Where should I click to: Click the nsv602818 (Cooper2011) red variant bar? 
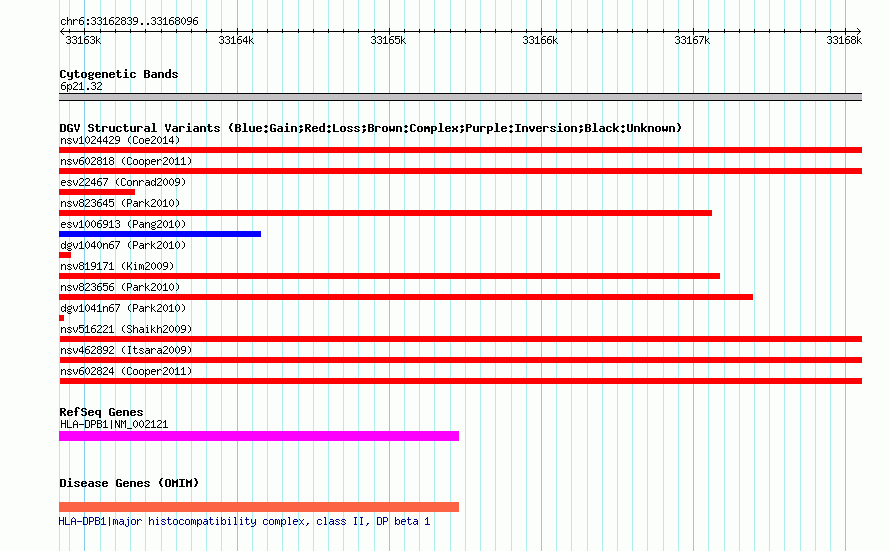tap(460, 171)
